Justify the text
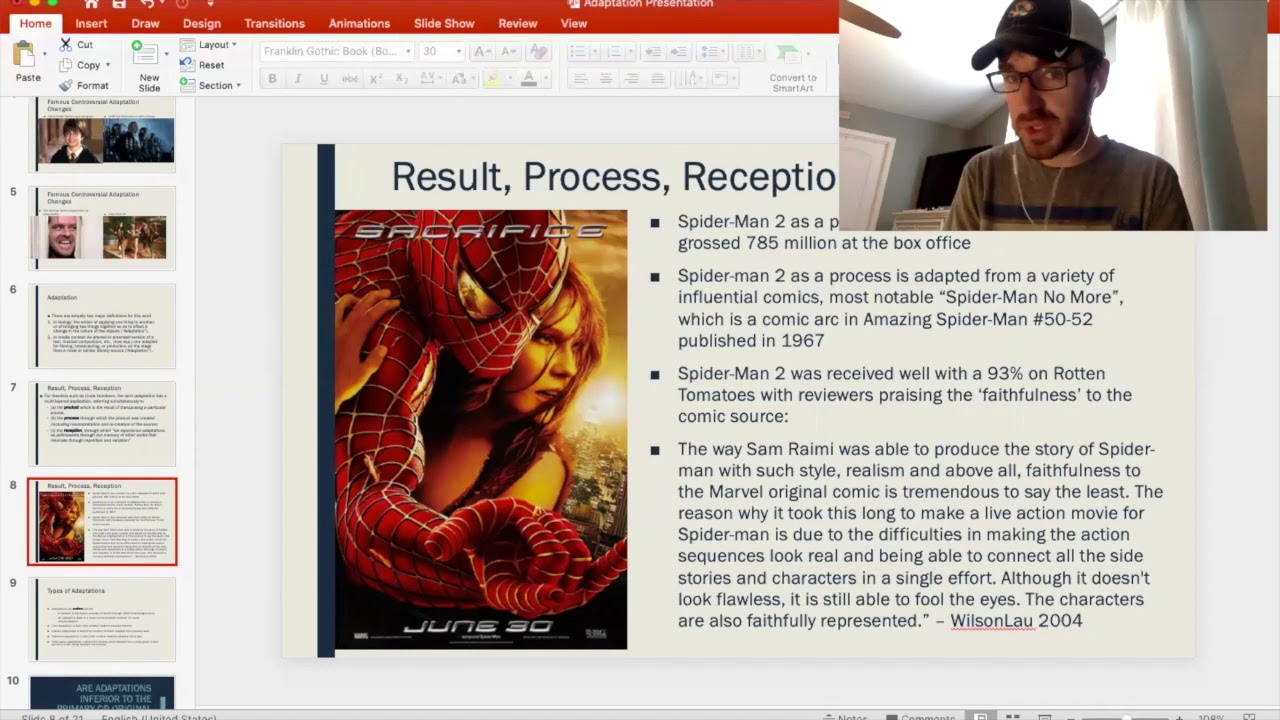 658,78
